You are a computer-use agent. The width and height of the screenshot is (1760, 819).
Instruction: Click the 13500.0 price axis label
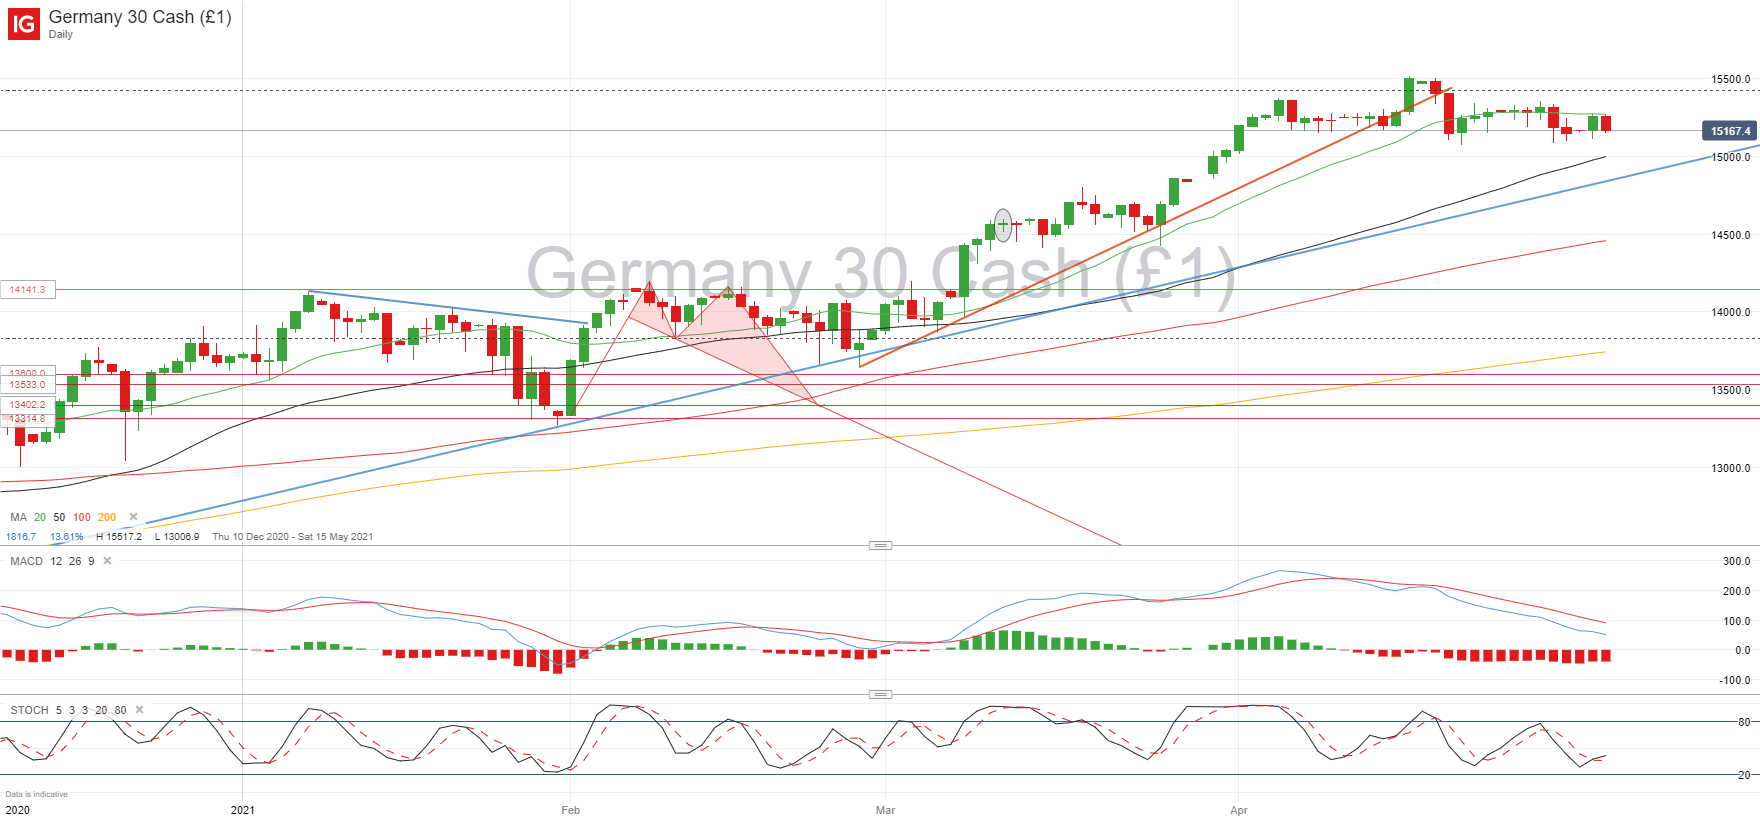point(1731,390)
